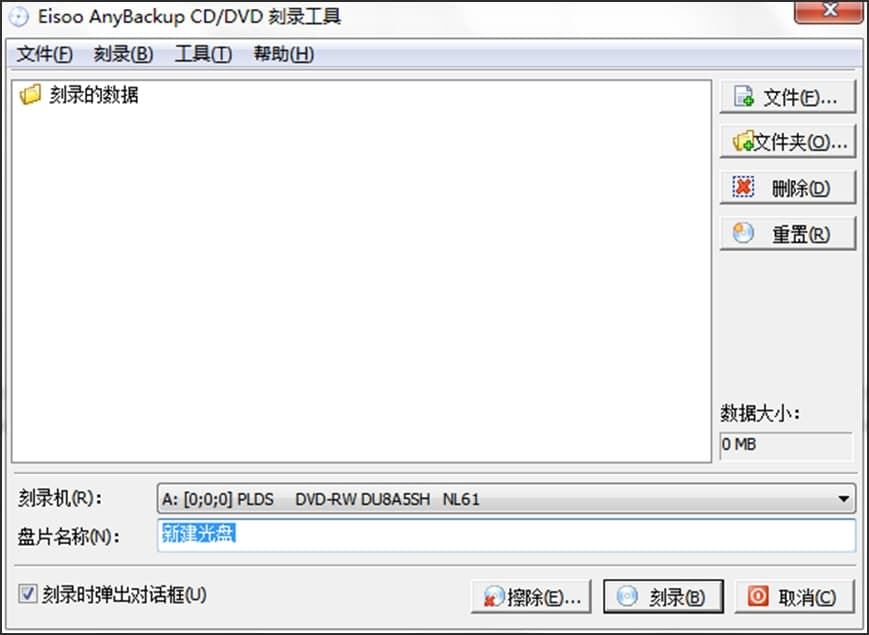
Task: Select the PLDS DVD-RW drive combo box
Action: coord(506,499)
